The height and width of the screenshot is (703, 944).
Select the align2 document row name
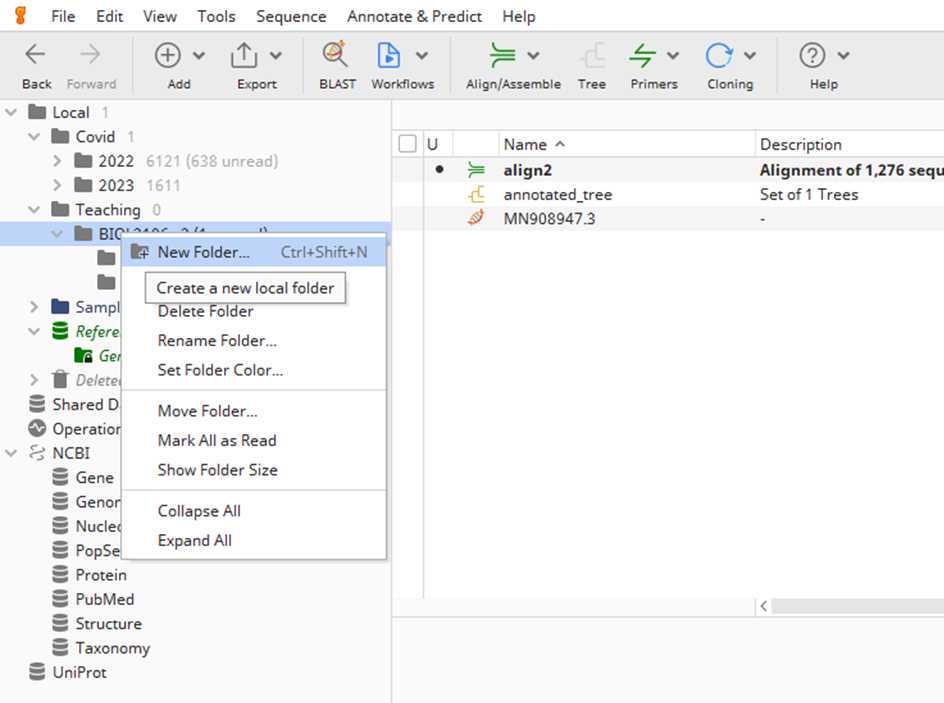(x=527, y=170)
